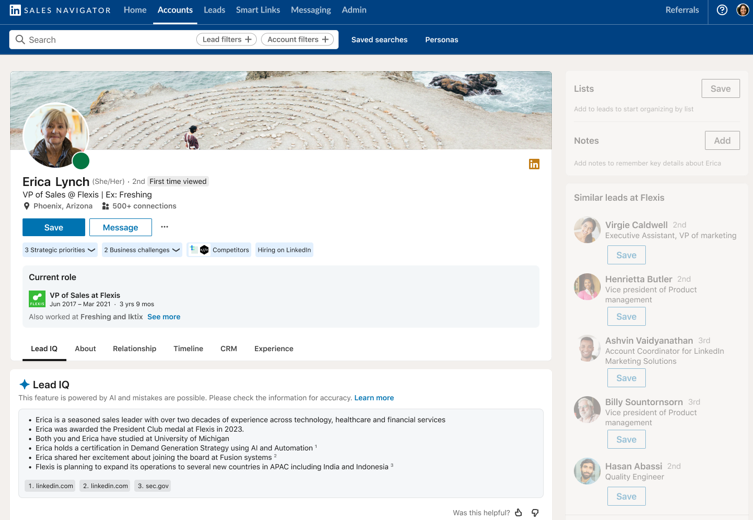
Task: Open source 2. linkedin.com
Action: [x=105, y=486]
